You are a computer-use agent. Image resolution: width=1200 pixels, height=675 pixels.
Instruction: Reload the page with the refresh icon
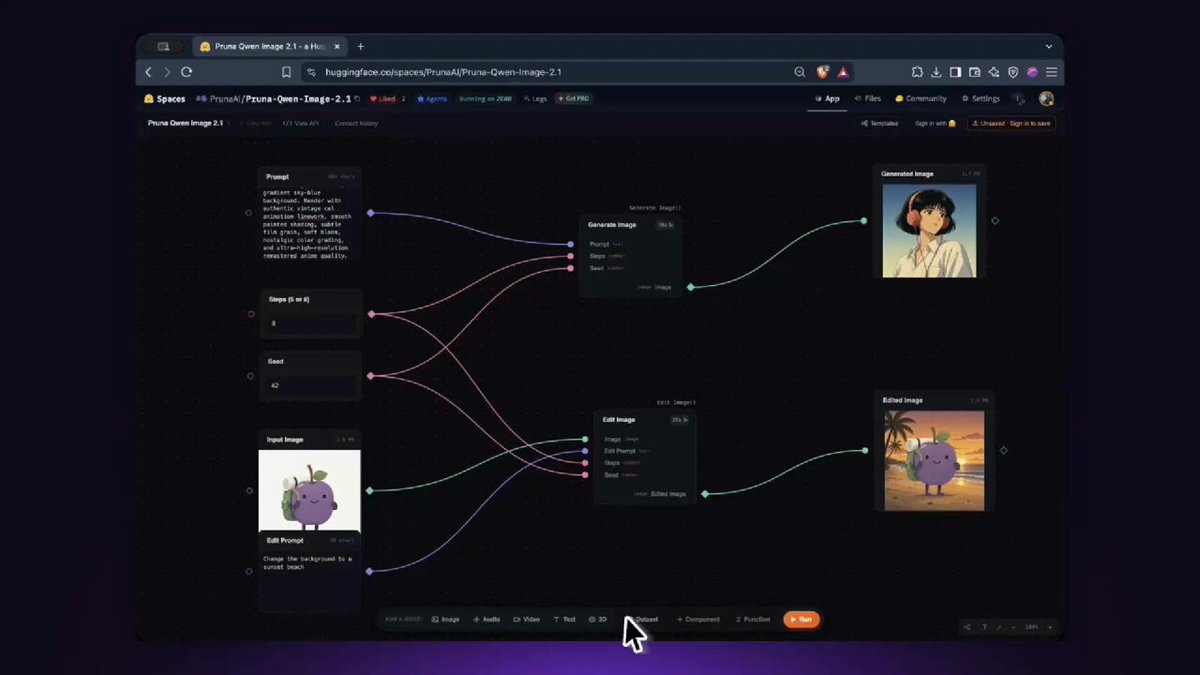pos(186,72)
